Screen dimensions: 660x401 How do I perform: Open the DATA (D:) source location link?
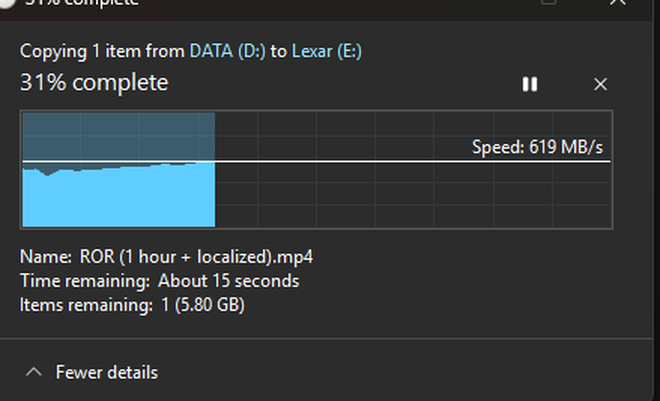[227, 51]
